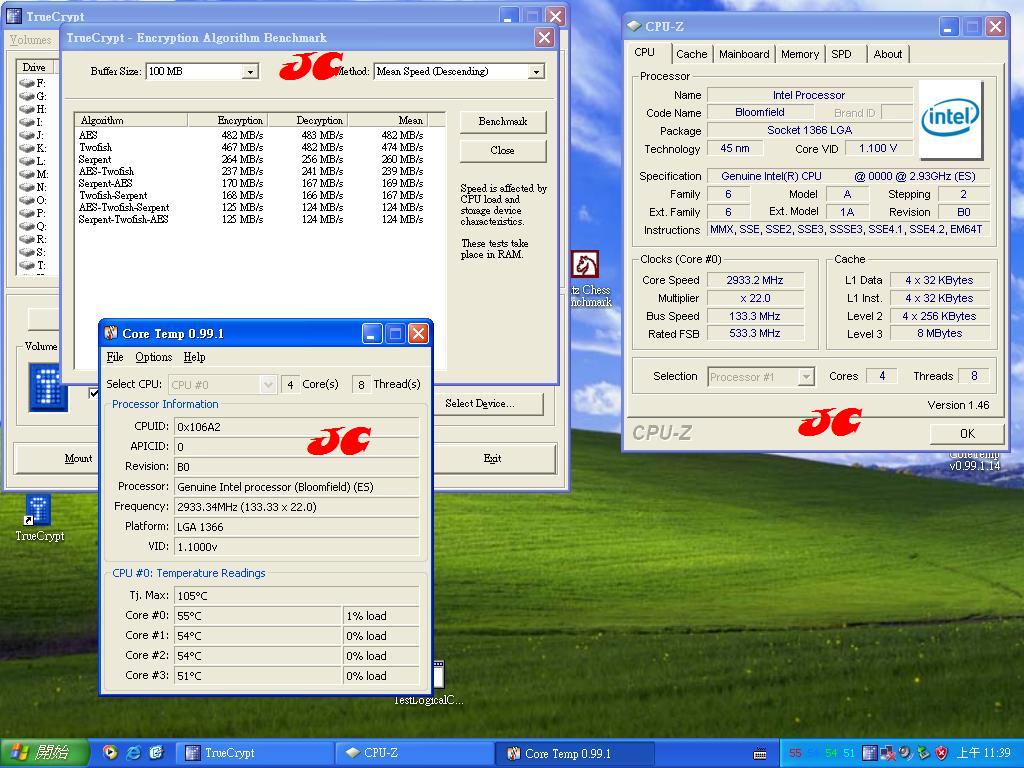The image size is (1024, 768).
Task: Click the CPUID field showing 0x106A2
Action: point(296,427)
